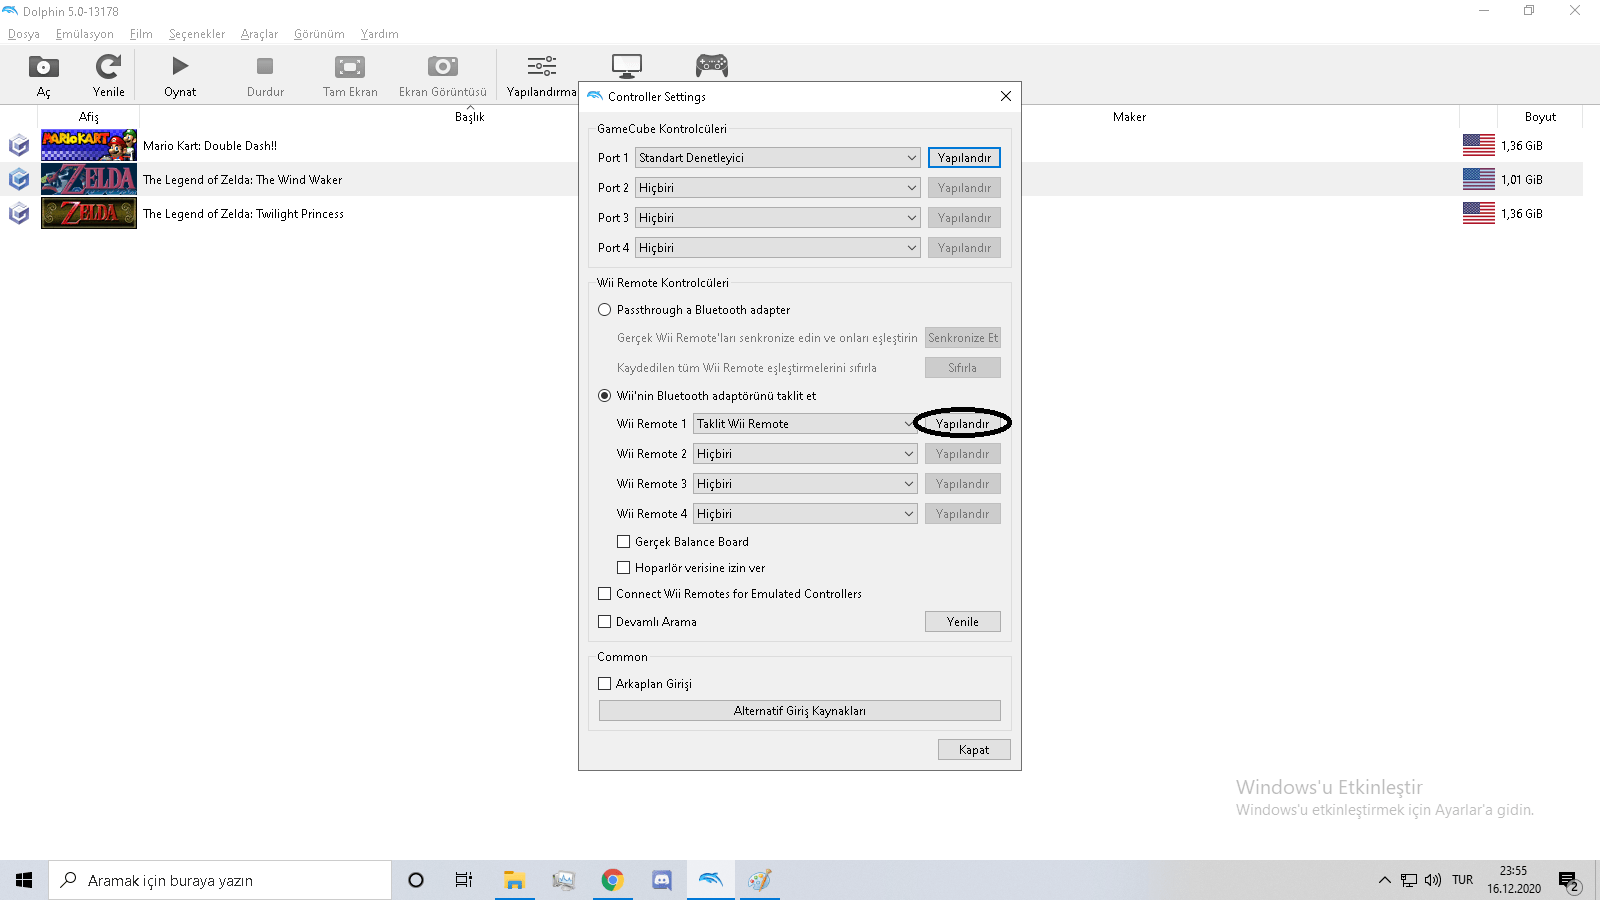Open Discord from taskbar
This screenshot has width=1600, height=900.
661,880
